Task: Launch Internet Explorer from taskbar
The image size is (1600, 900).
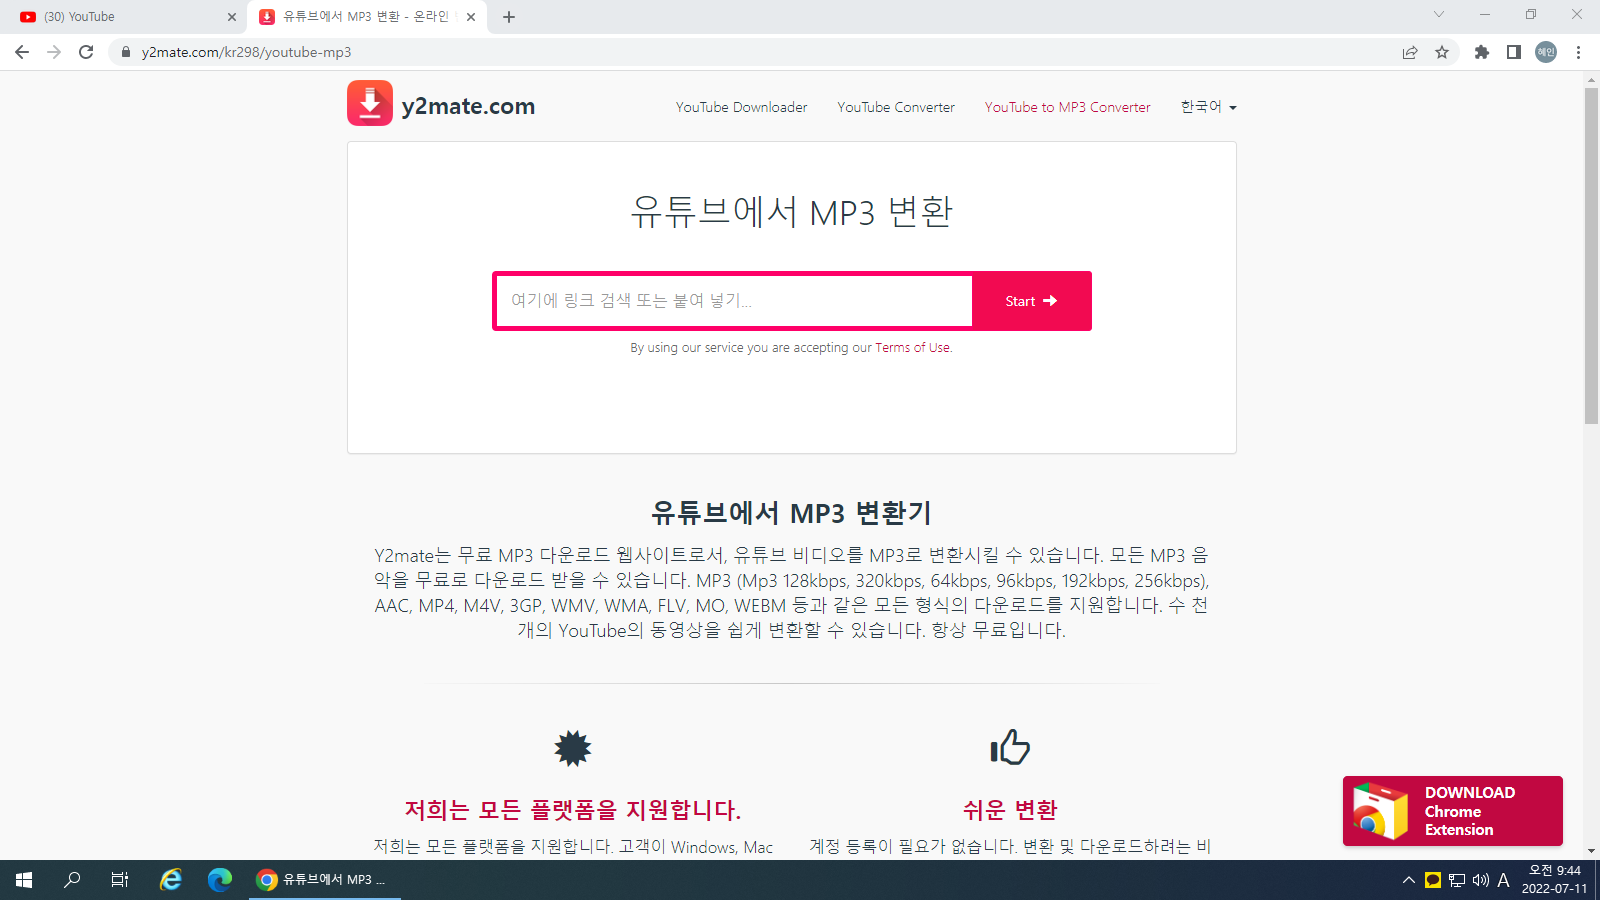Action: point(171,880)
